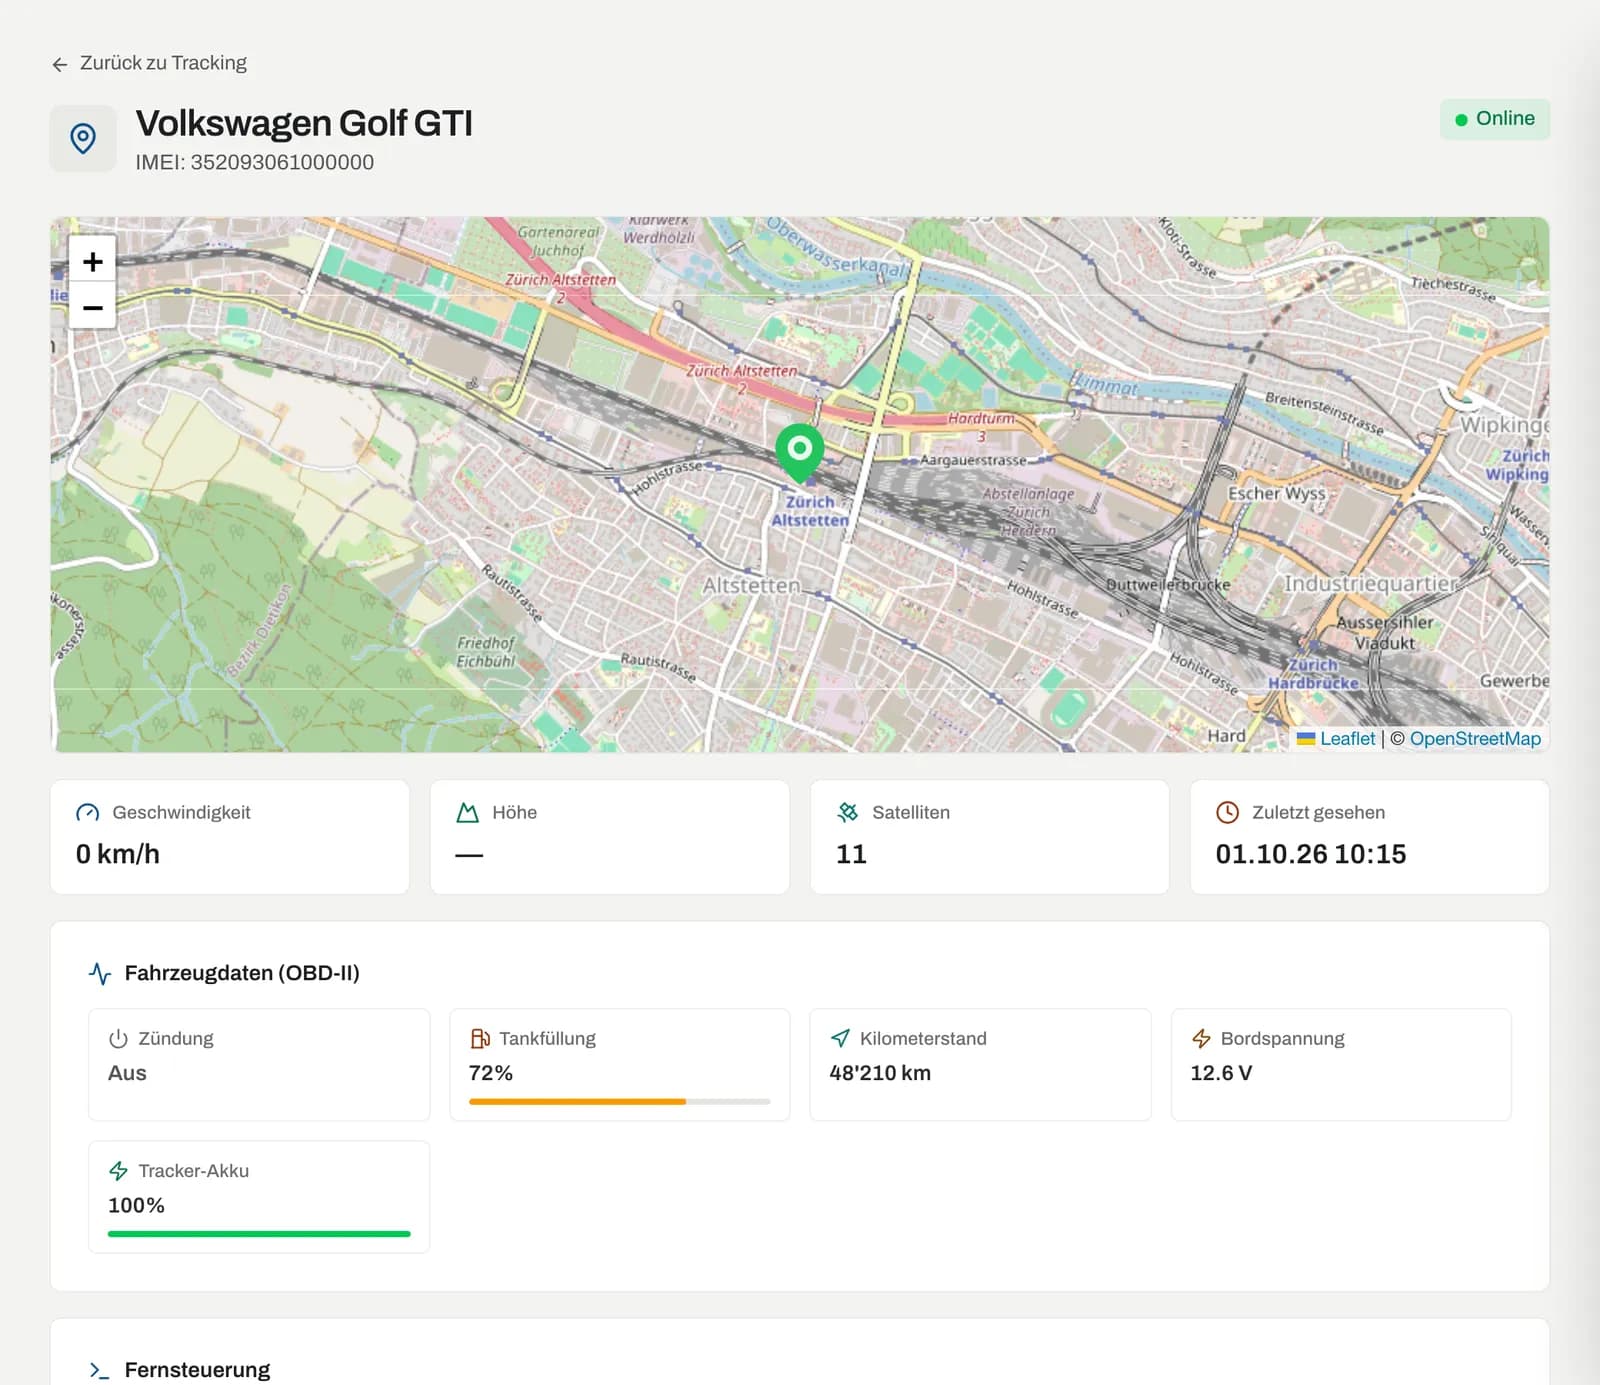The image size is (1600, 1385).
Task: Click the navigation arrow icon in Kilometerstand card
Action: pyautogui.click(x=840, y=1039)
